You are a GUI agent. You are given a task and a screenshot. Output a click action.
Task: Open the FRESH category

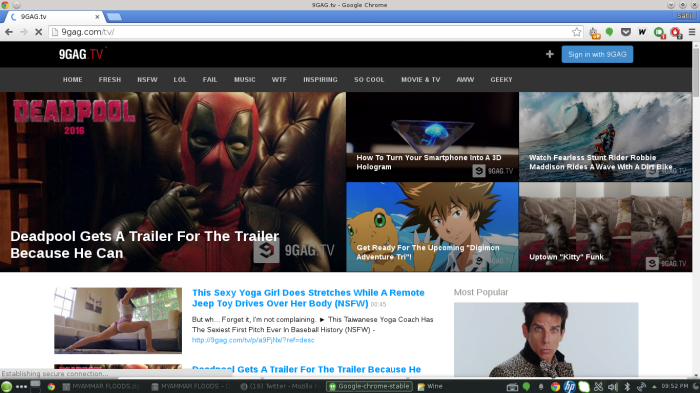(x=110, y=79)
